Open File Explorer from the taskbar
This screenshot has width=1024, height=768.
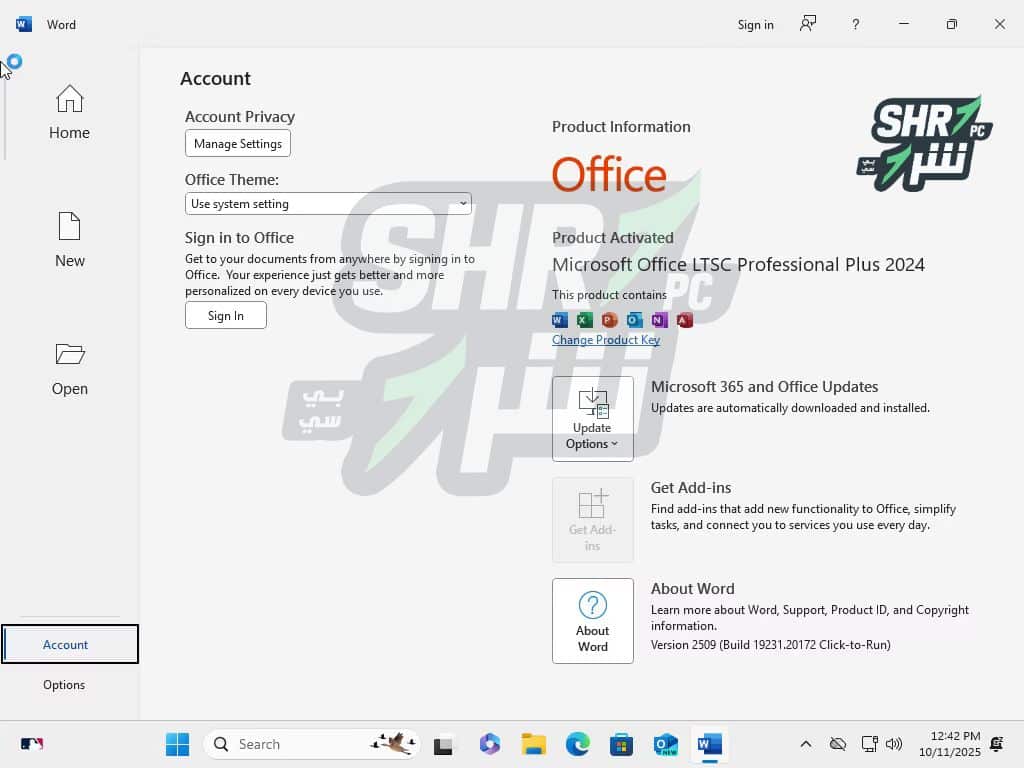[533, 744]
